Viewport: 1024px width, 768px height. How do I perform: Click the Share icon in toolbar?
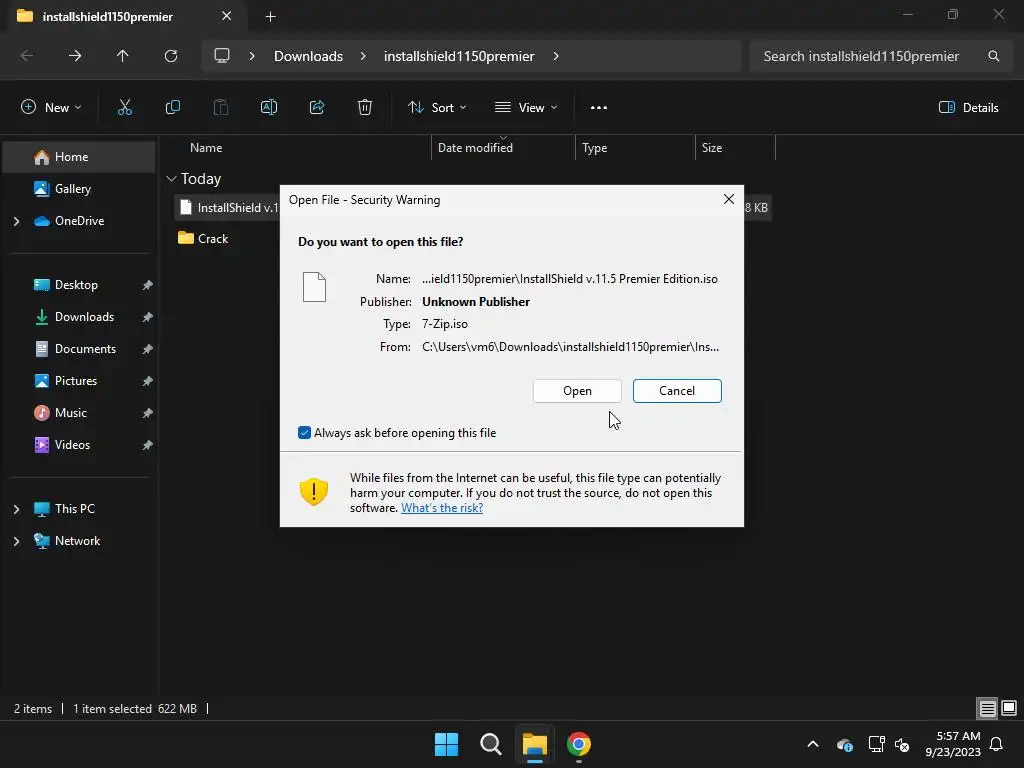pos(317,108)
